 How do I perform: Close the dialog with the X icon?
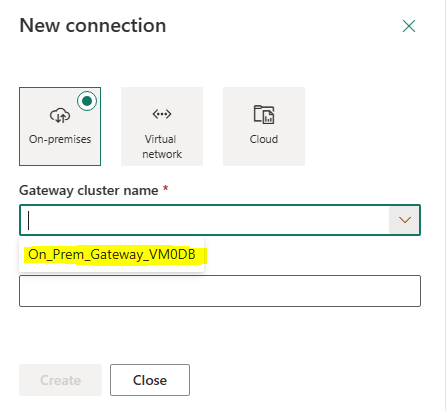click(409, 26)
